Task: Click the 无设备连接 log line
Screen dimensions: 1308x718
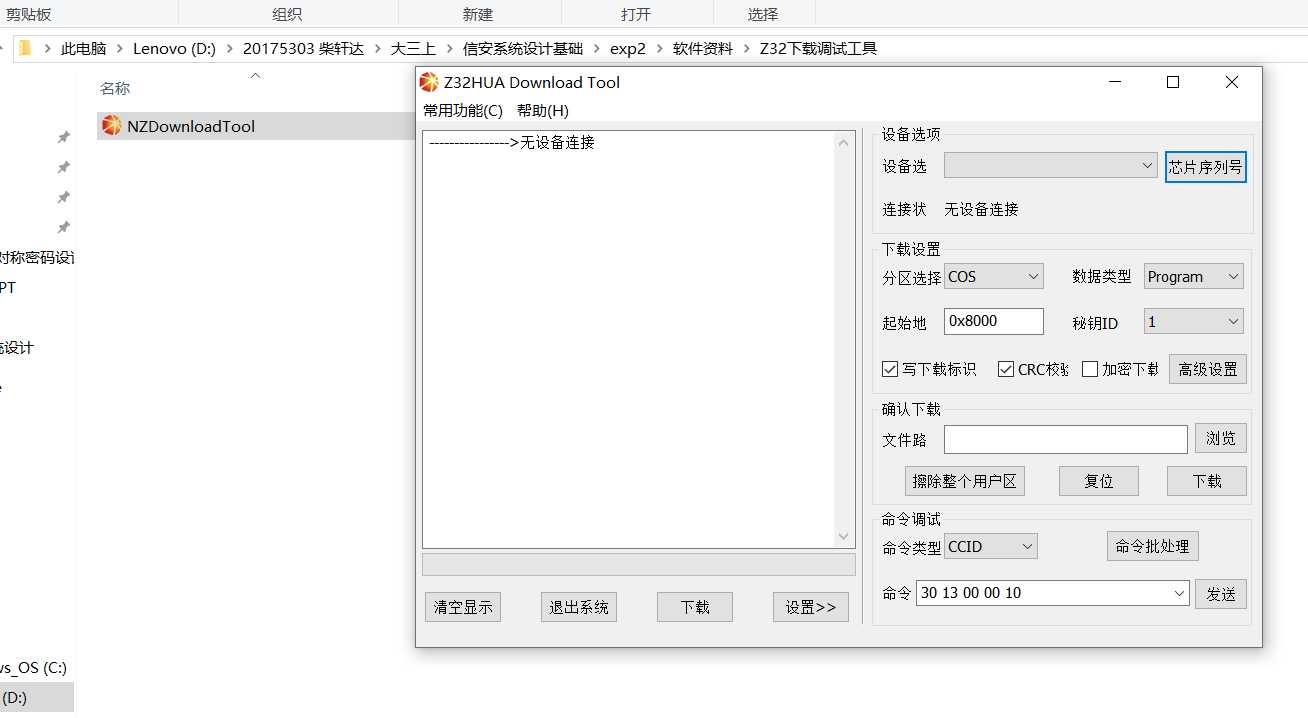Action: (512, 143)
